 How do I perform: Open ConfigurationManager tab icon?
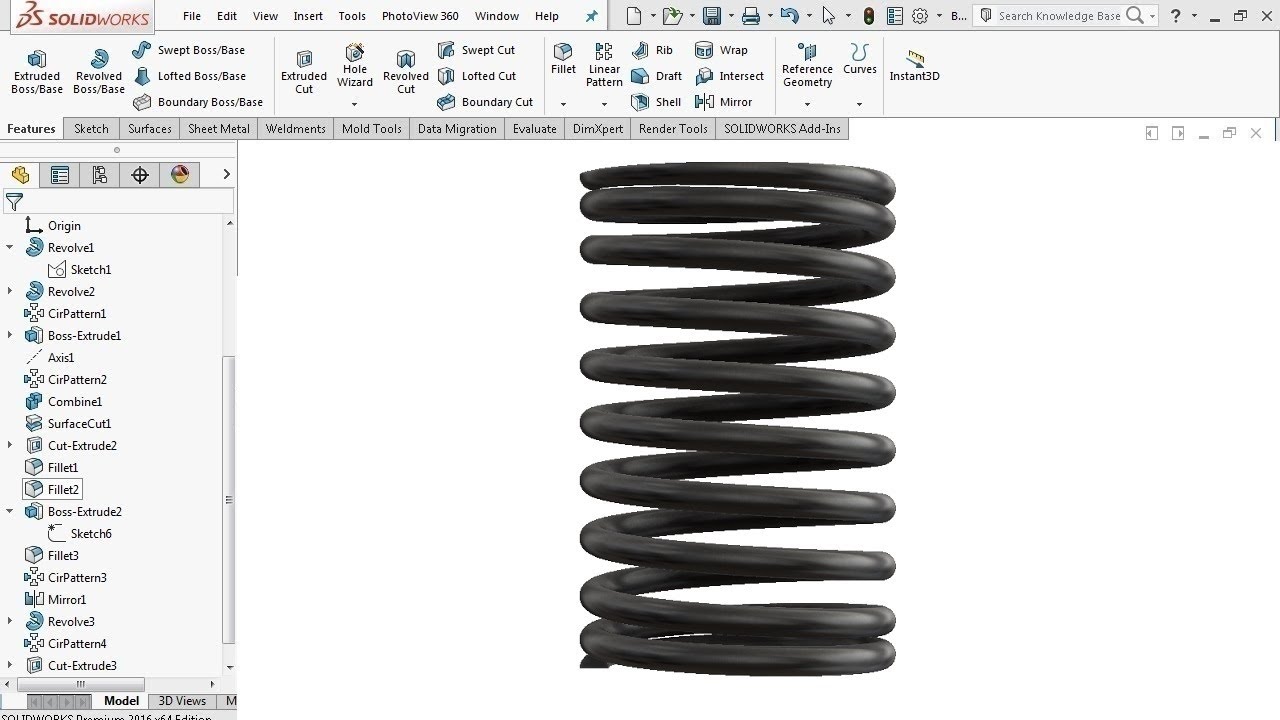click(100, 175)
